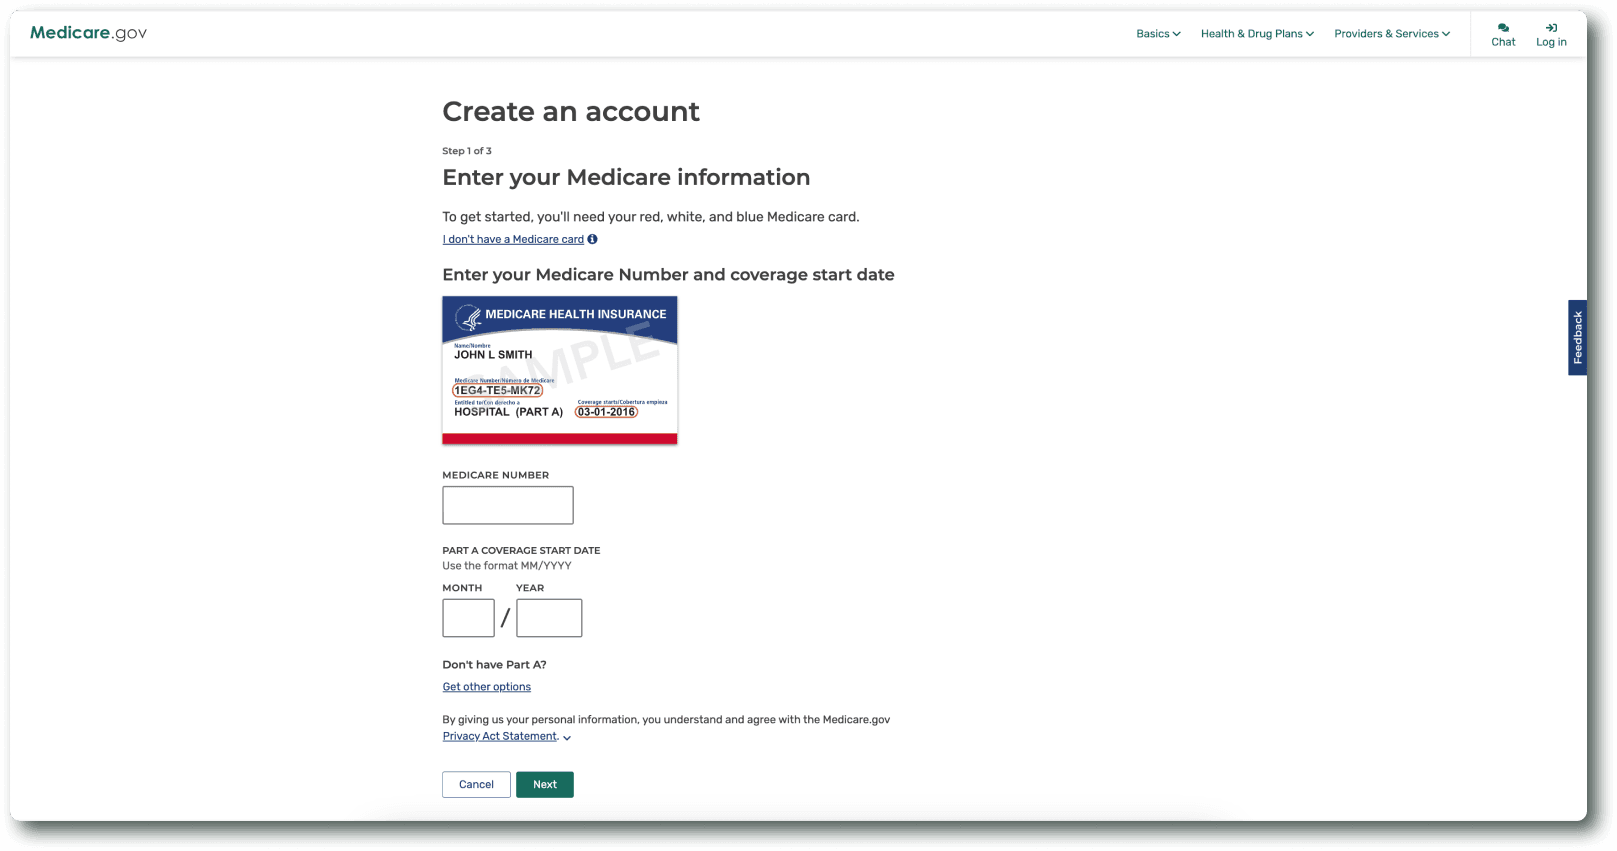Go to Medicare.gov home logo
This screenshot has height=851, width=1617.
(88, 33)
